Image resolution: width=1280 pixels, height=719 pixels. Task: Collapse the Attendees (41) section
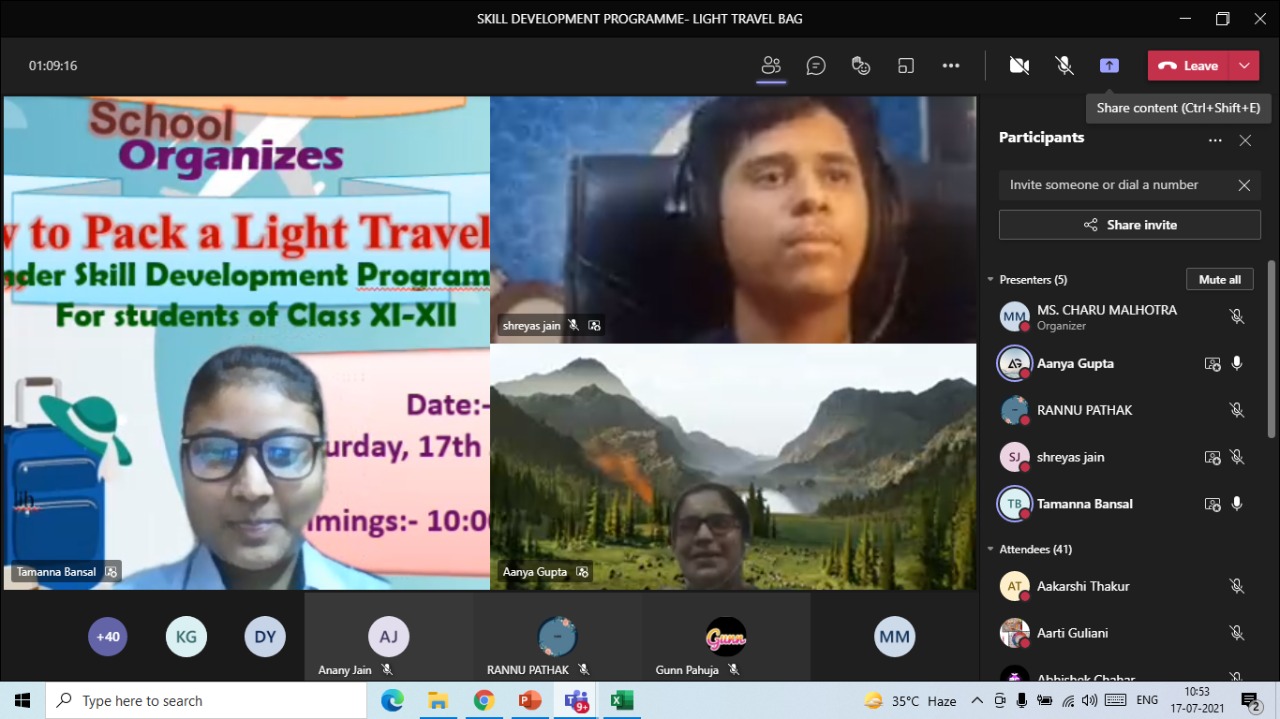pyautogui.click(x=991, y=549)
